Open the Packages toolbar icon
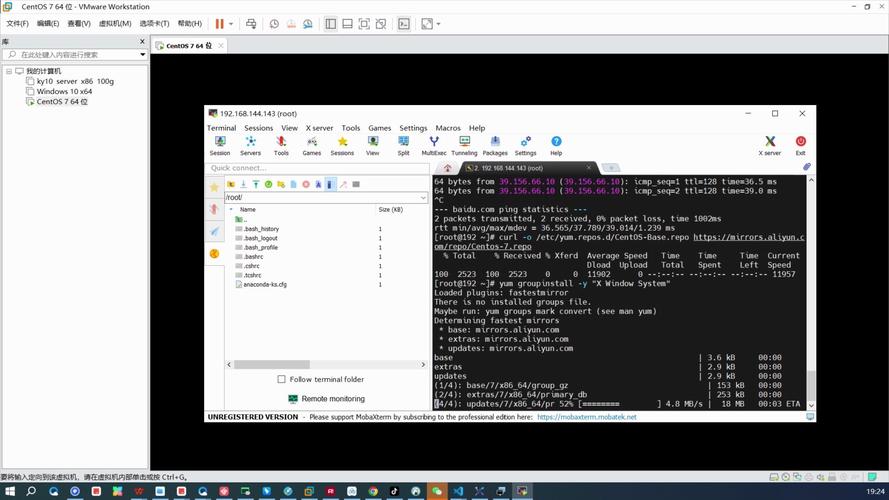Screen dimensions: 889x500 [495, 146]
